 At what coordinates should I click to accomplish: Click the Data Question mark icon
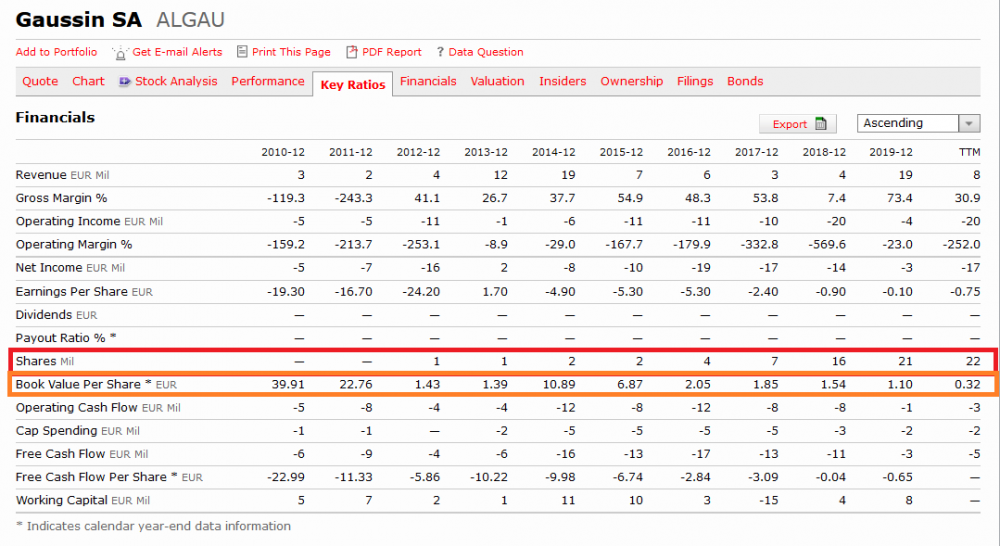coord(440,52)
